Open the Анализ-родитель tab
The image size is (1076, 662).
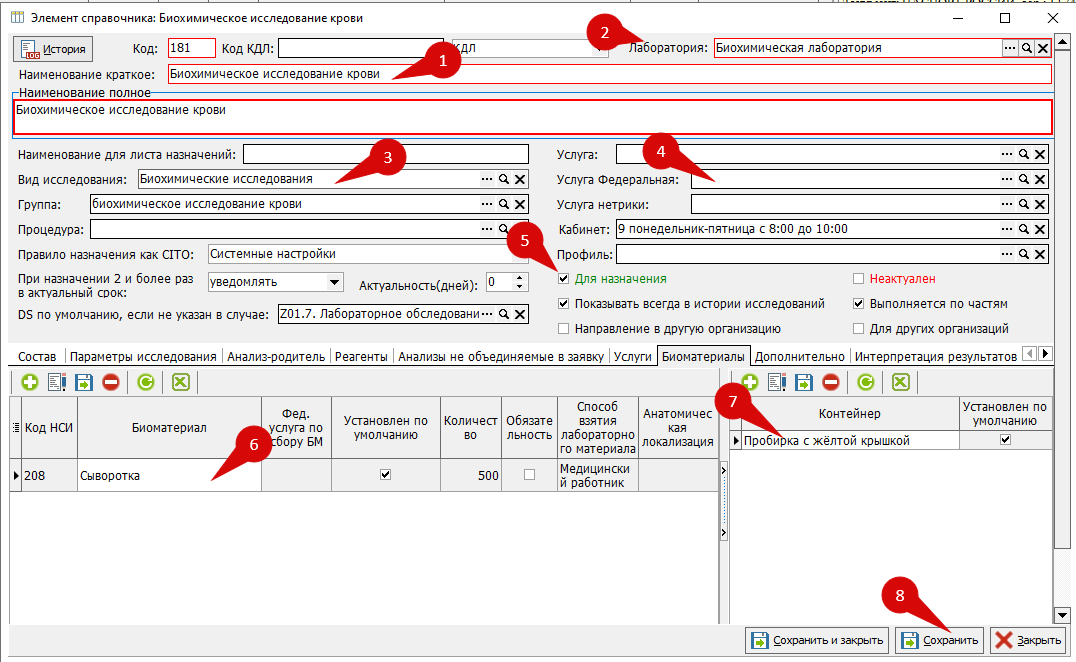coord(276,357)
